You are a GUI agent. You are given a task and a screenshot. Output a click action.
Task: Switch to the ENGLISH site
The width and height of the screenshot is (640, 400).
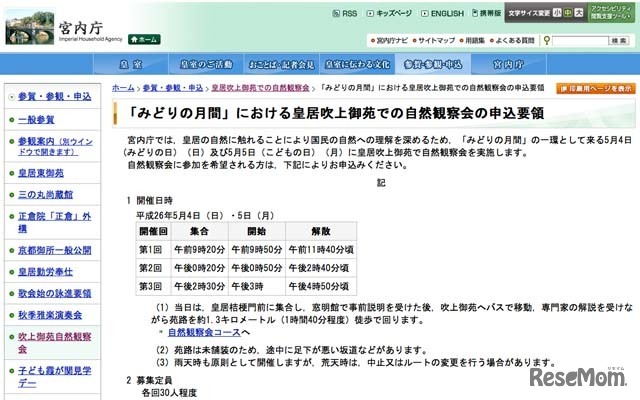coord(443,13)
